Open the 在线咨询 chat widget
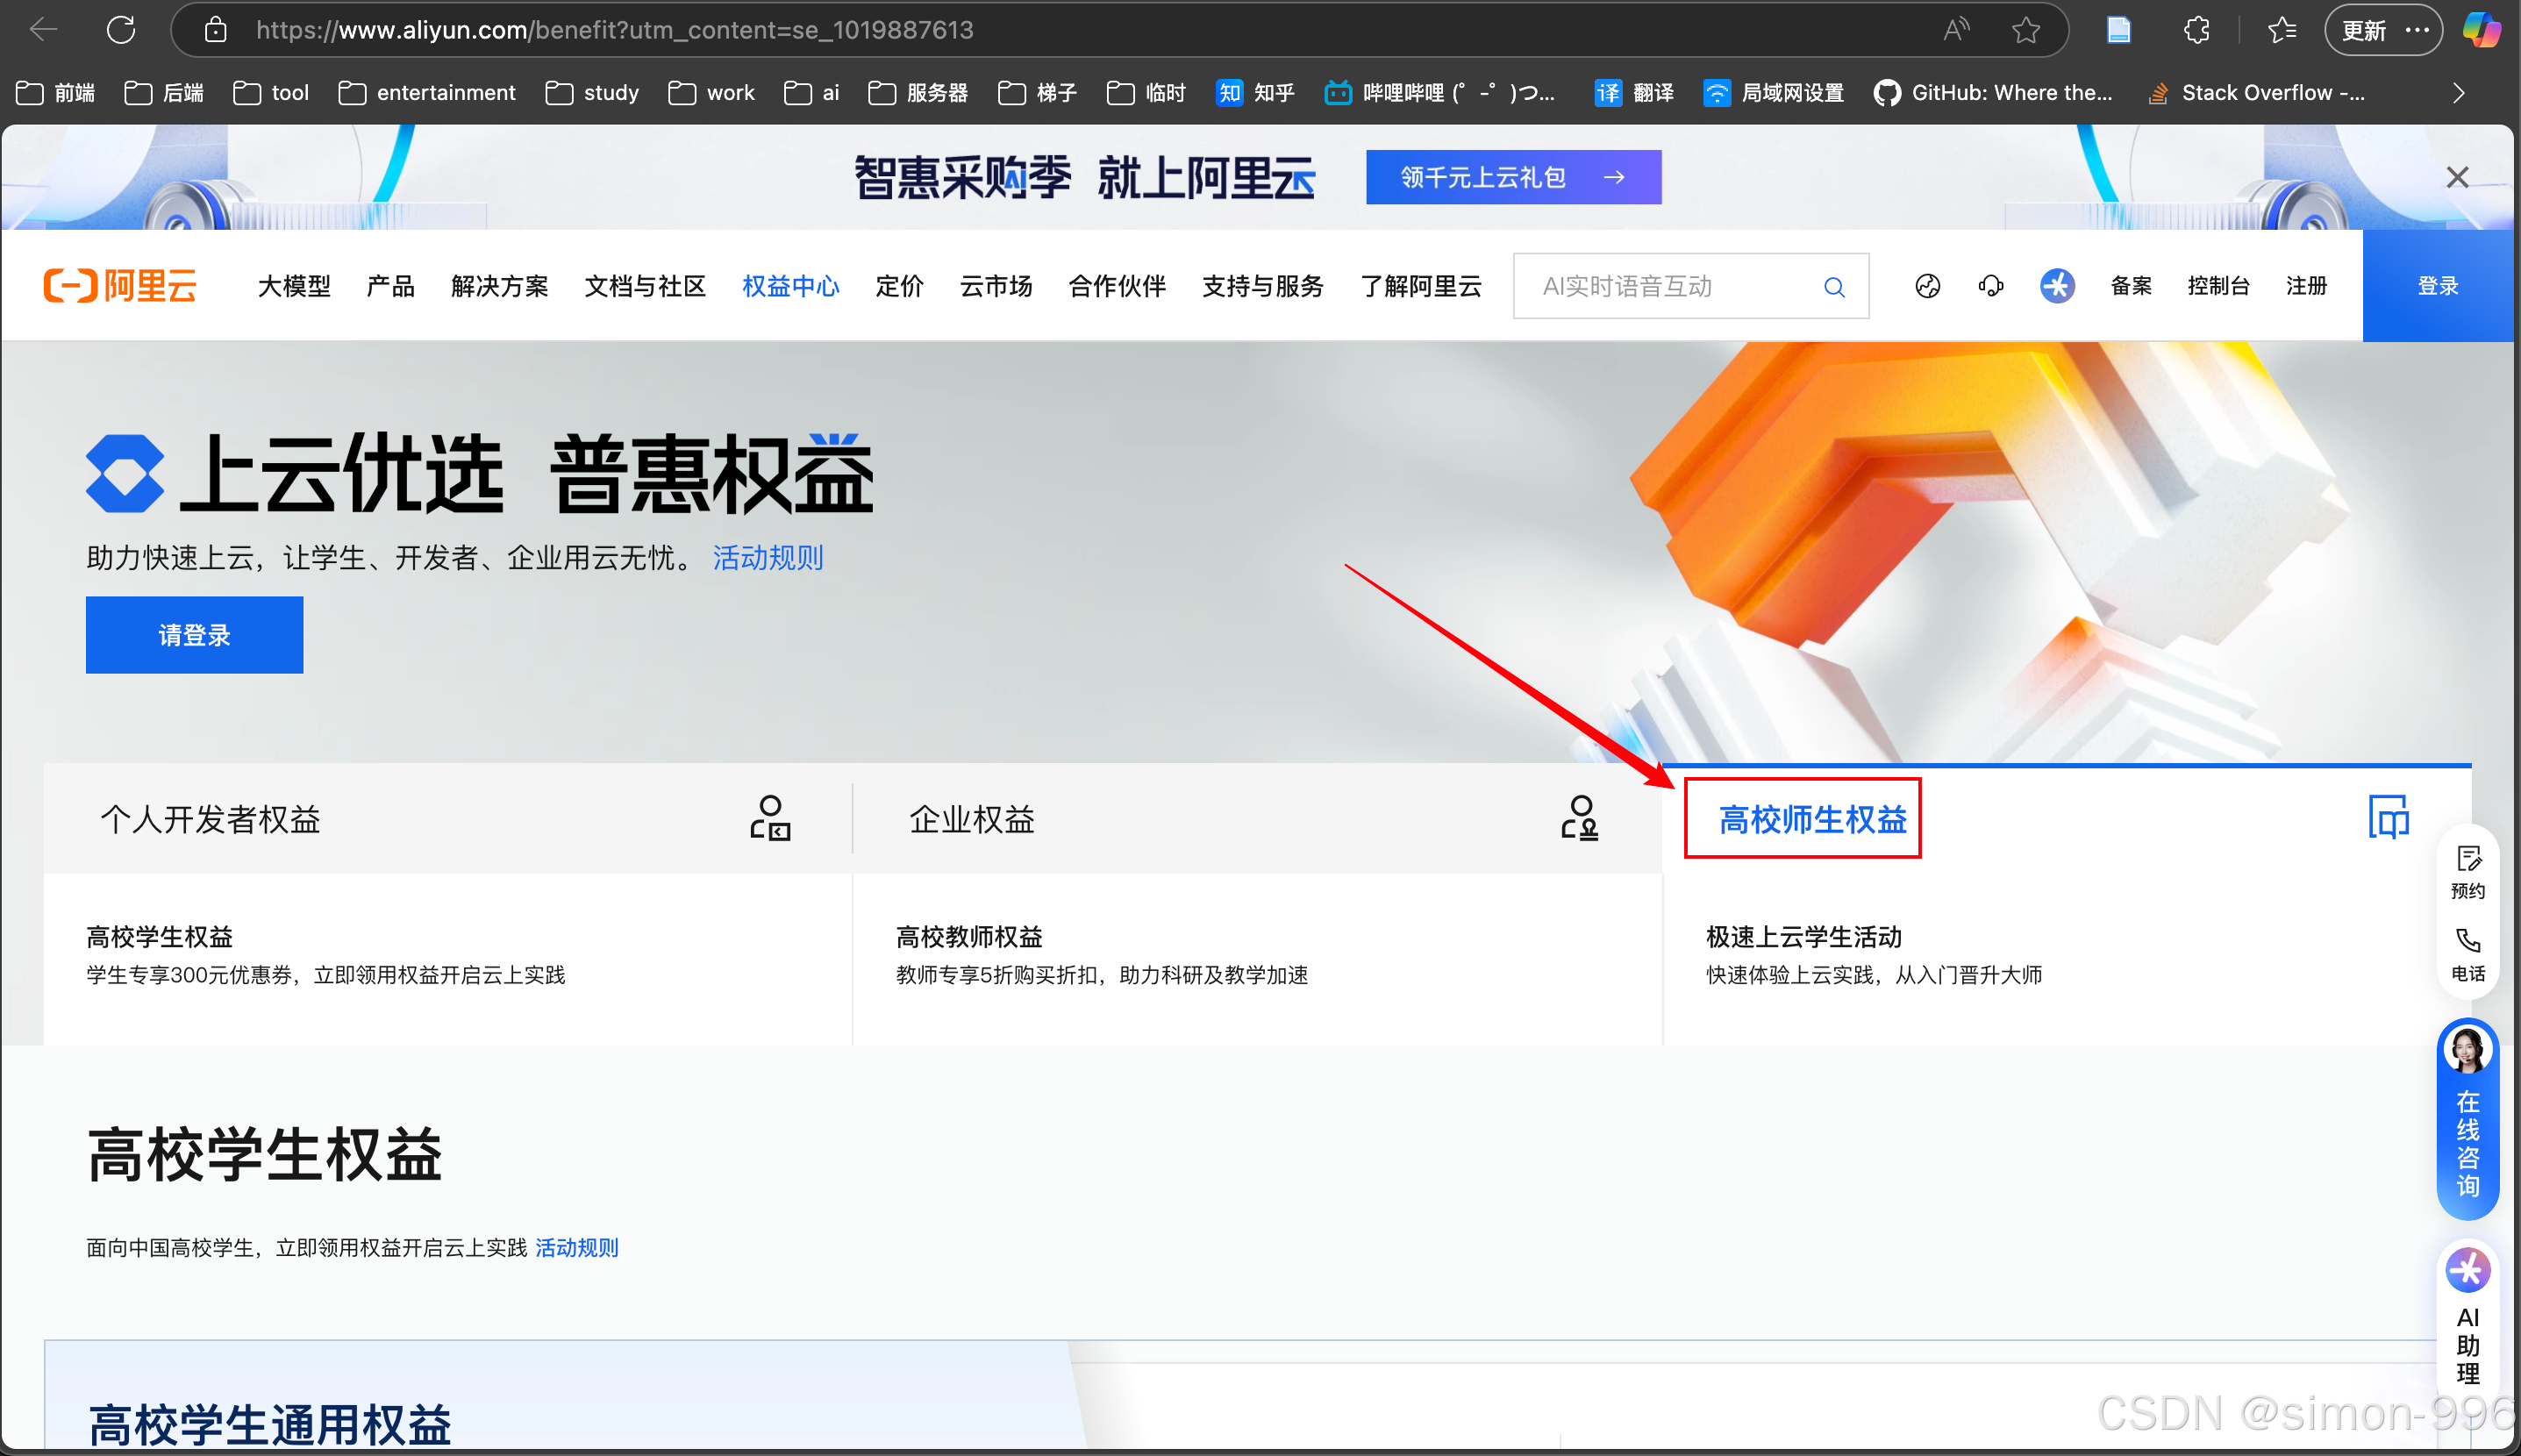The image size is (2521, 1456). point(2467,1118)
